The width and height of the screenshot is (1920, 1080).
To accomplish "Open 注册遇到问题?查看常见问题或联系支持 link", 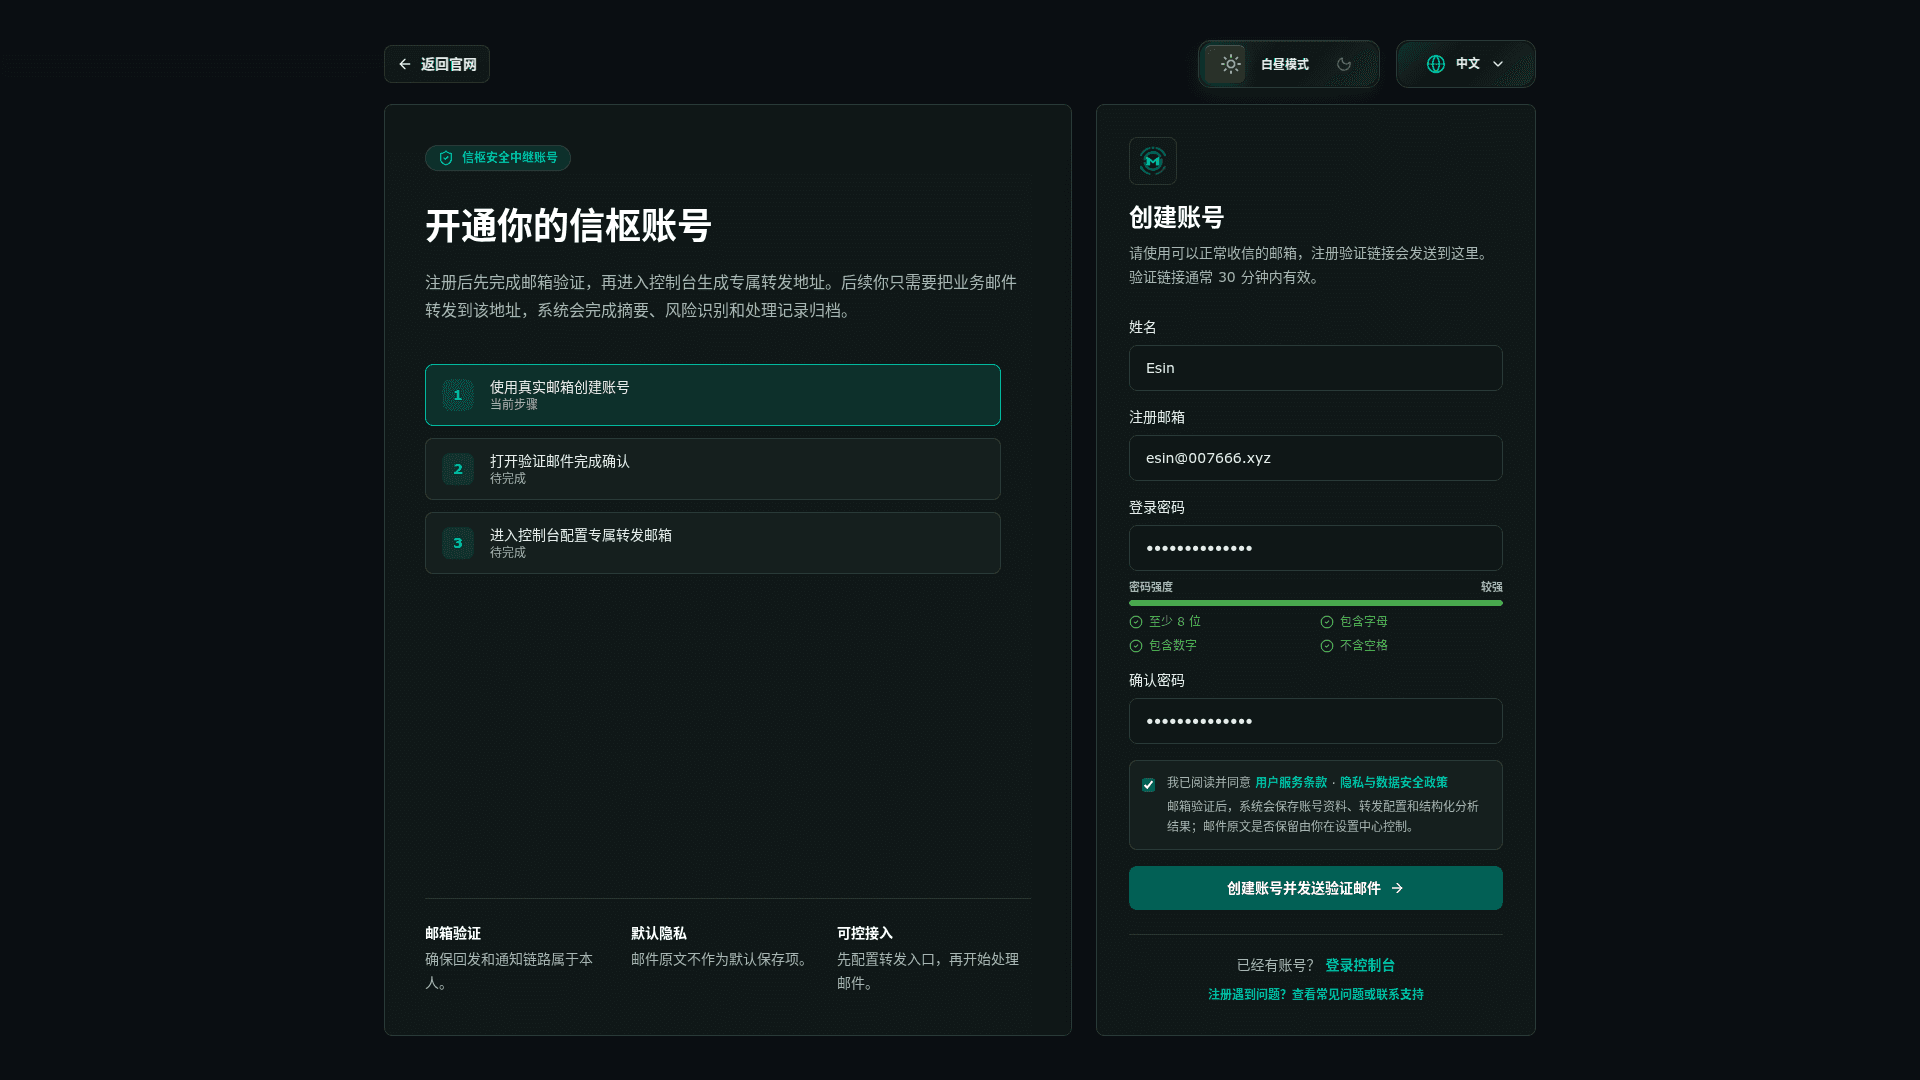I will tap(1315, 994).
